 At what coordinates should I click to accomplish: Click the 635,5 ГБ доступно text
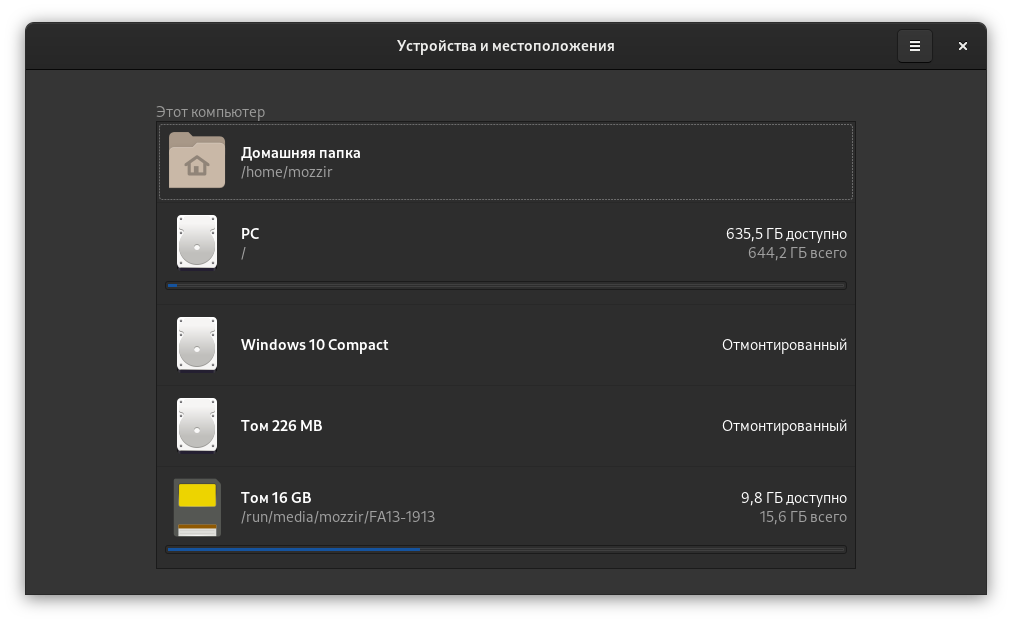pyautogui.click(x=786, y=234)
